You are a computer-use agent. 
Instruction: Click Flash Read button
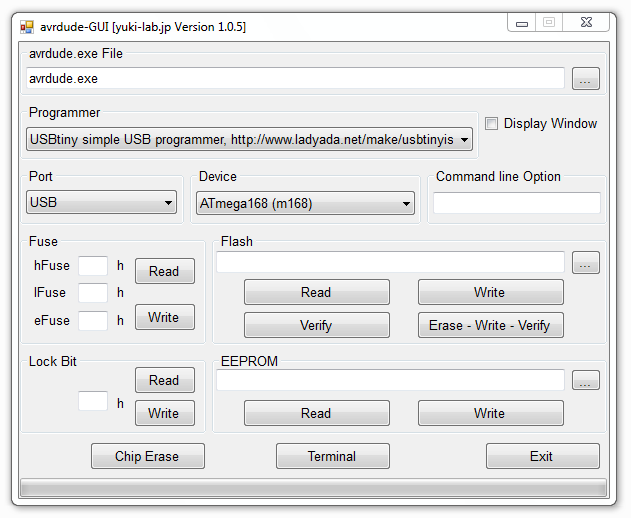coord(317,292)
